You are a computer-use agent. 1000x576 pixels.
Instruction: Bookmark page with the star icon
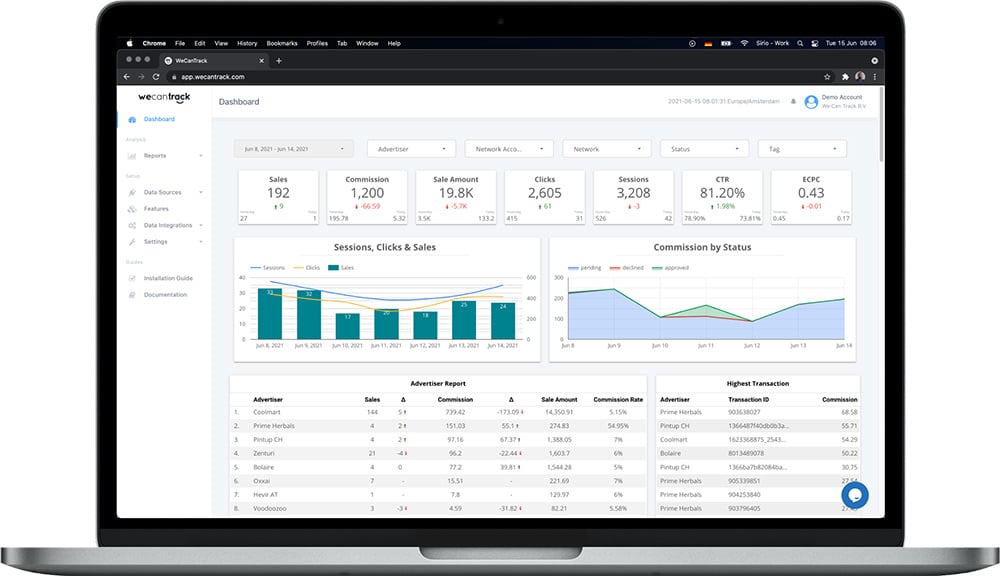click(829, 76)
